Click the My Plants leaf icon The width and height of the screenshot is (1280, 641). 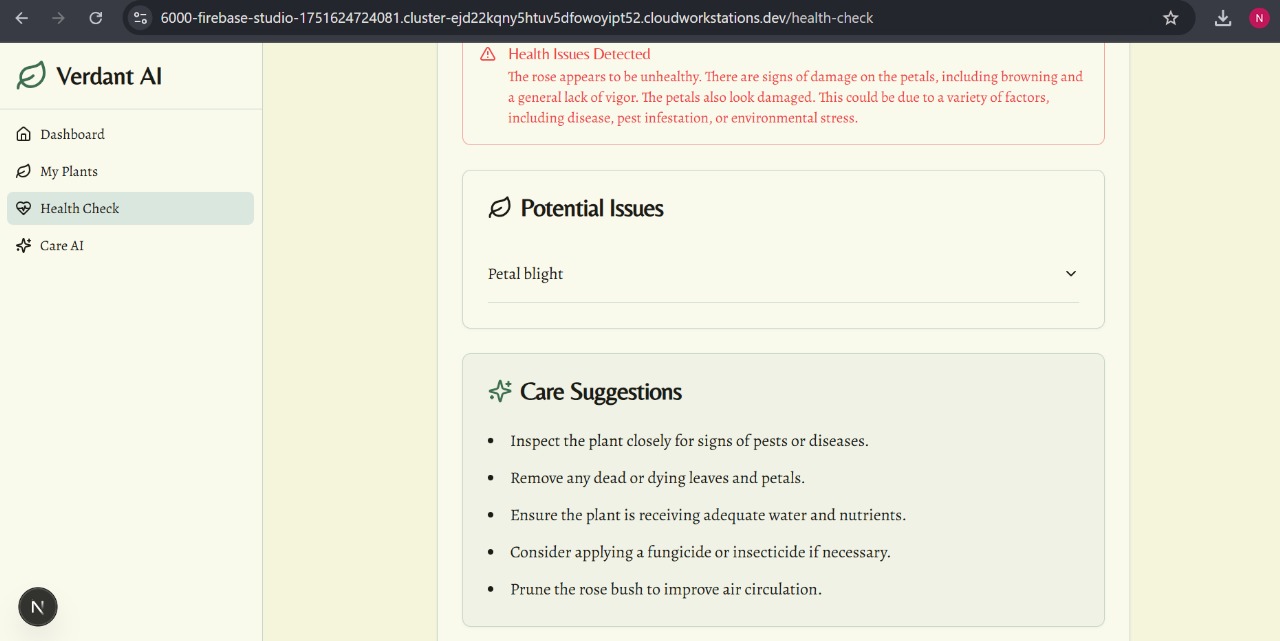coord(24,171)
